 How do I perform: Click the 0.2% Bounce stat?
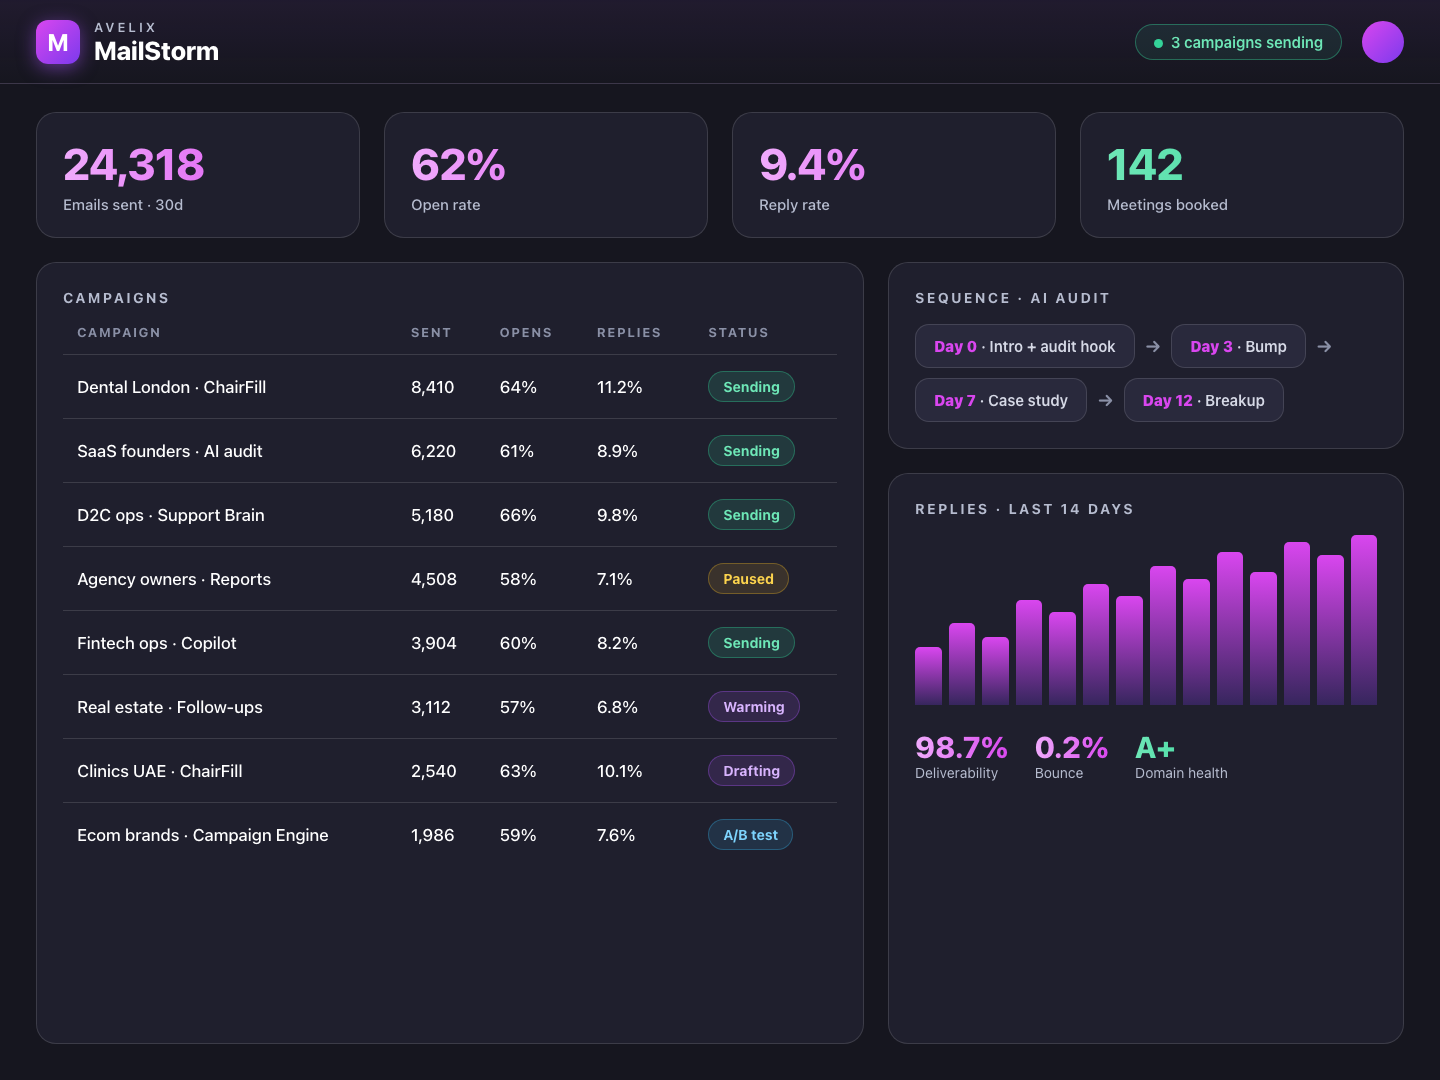coord(1071,757)
